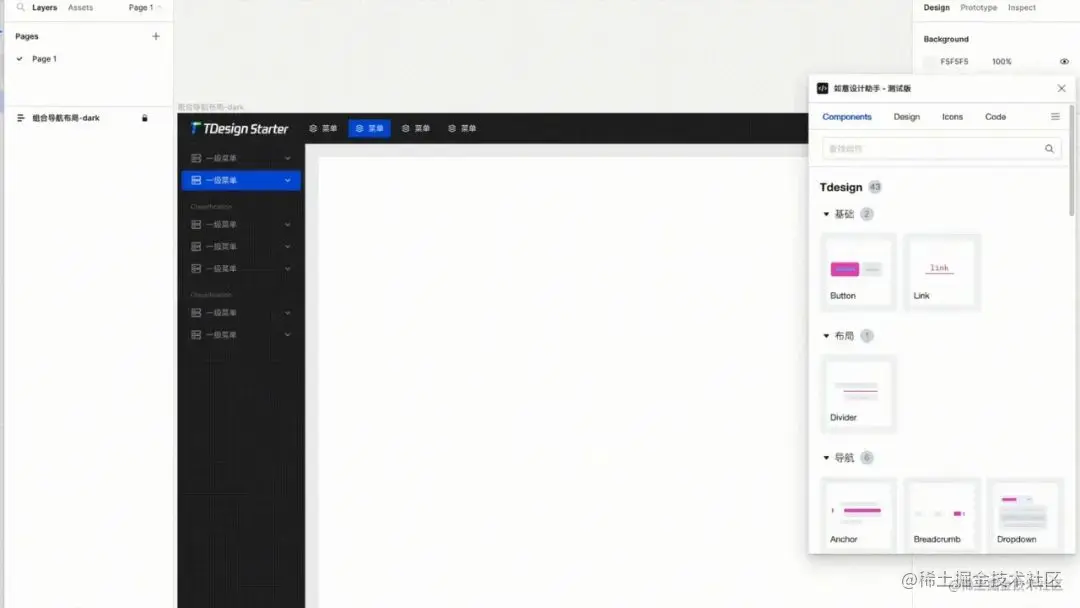
Task: Select the plugin Components tab
Action: click(847, 117)
